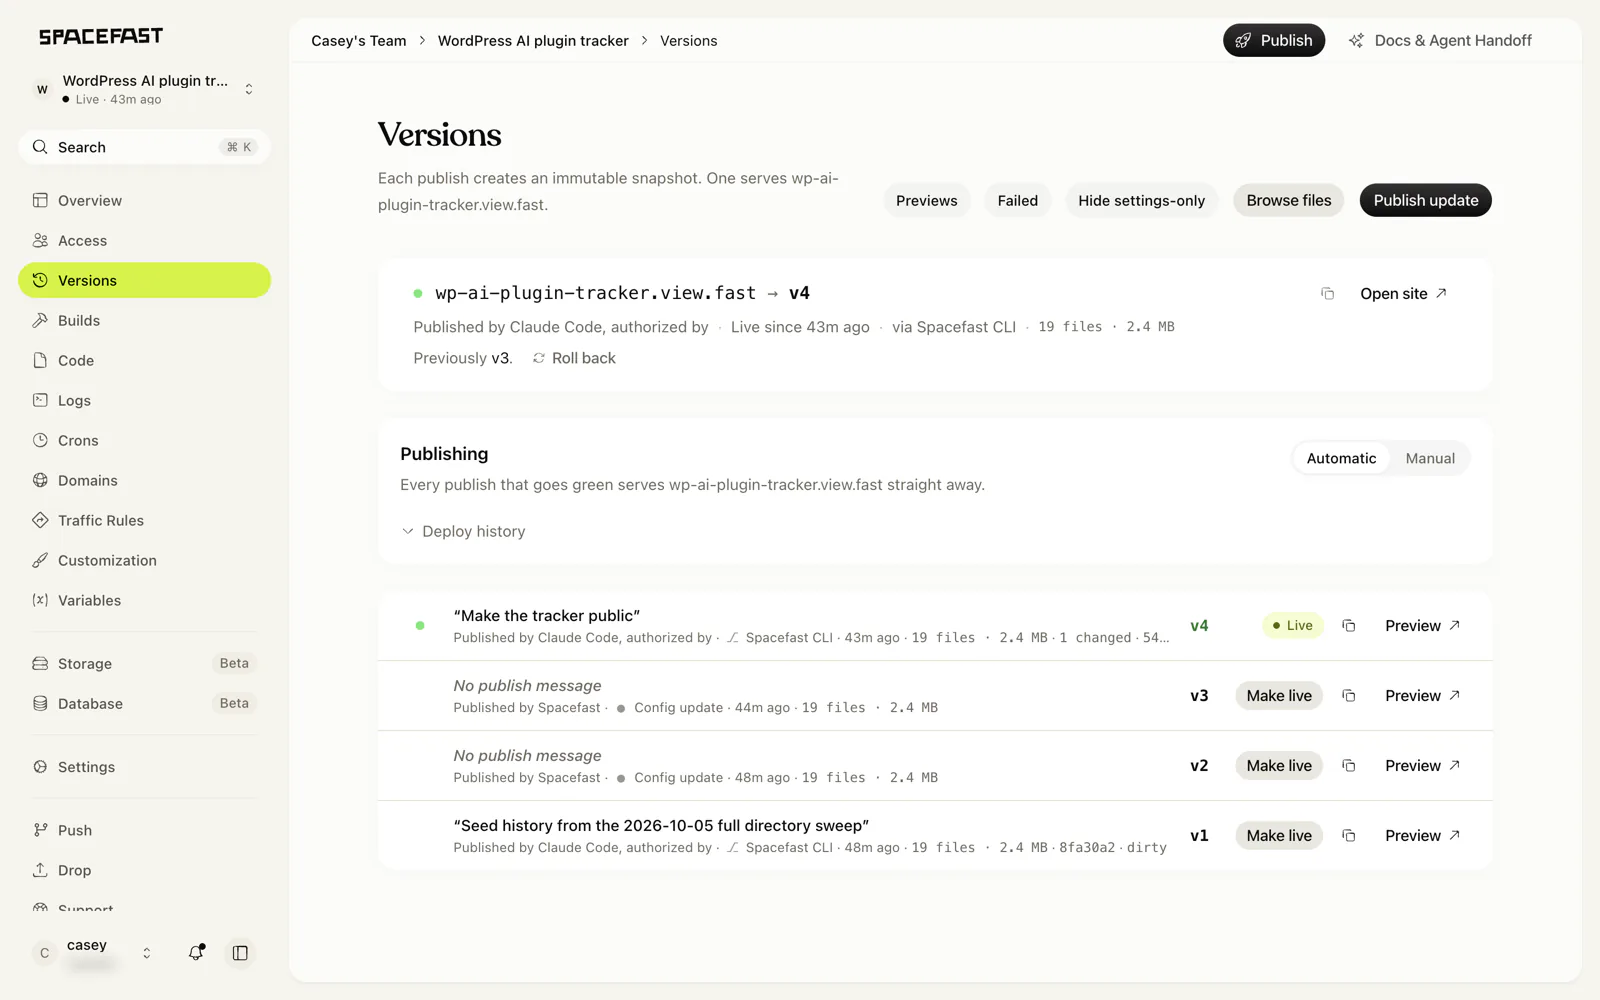Click the Publish update button
The width and height of the screenshot is (1600, 1000).
tap(1425, 200)
